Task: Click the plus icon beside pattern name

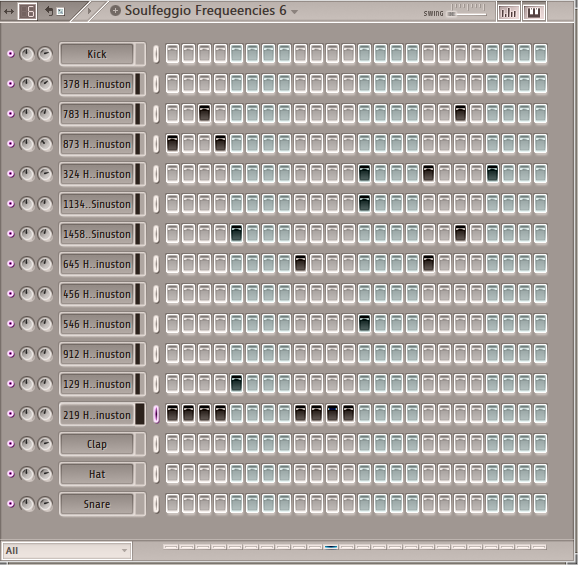Action: 115,11
